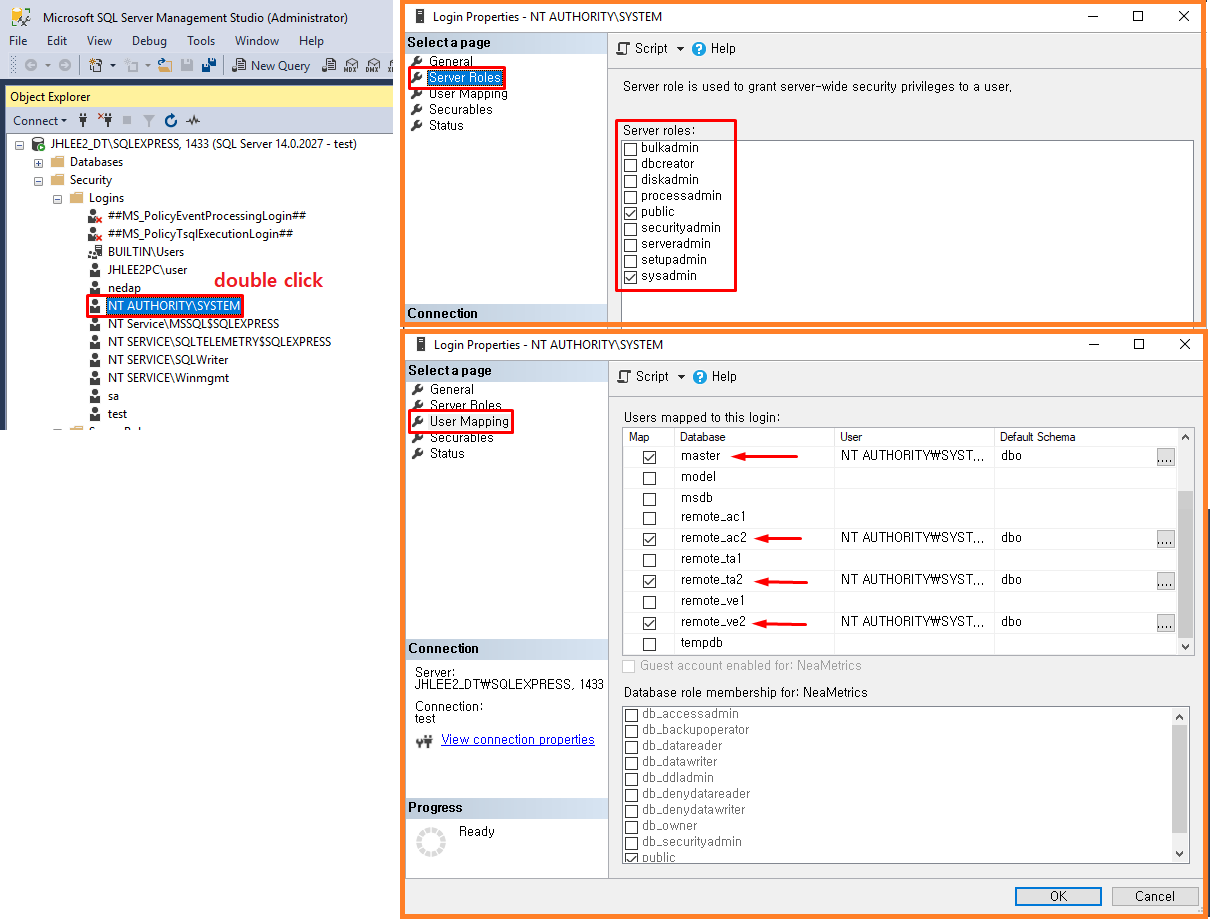
Task: Click the OK button
Action: [x=1058, y=896]
